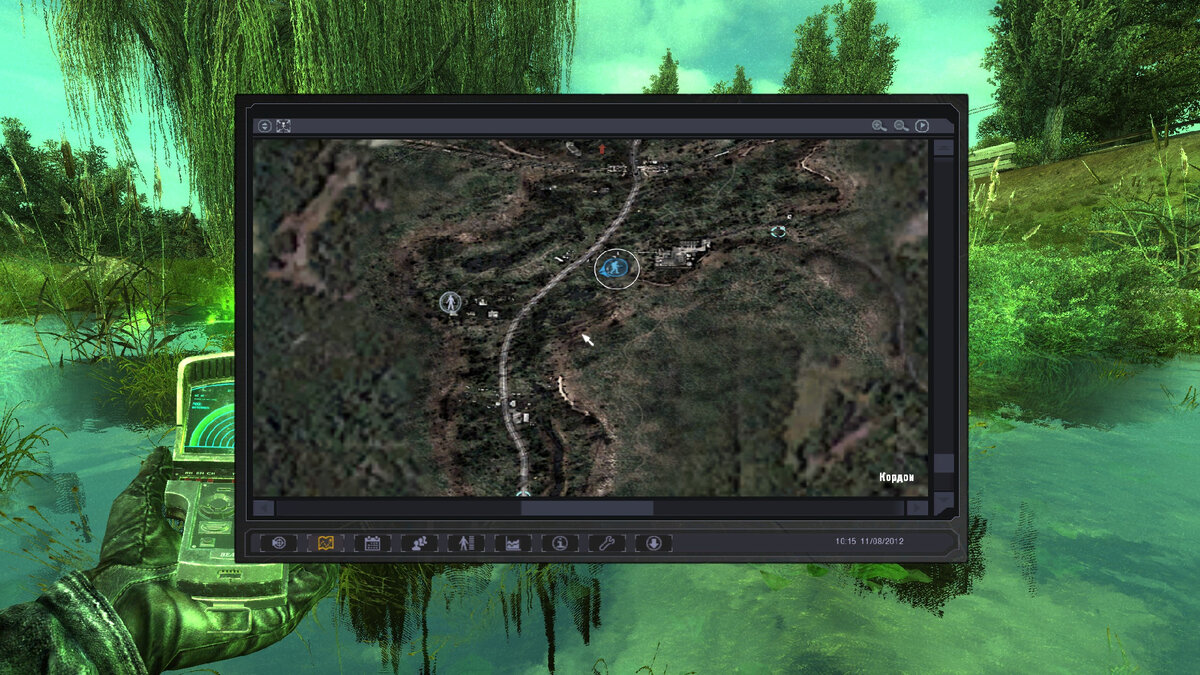Open the stalker ranking figure icon
Screen dimensions: 1200x675
click(x=466, y=543)
